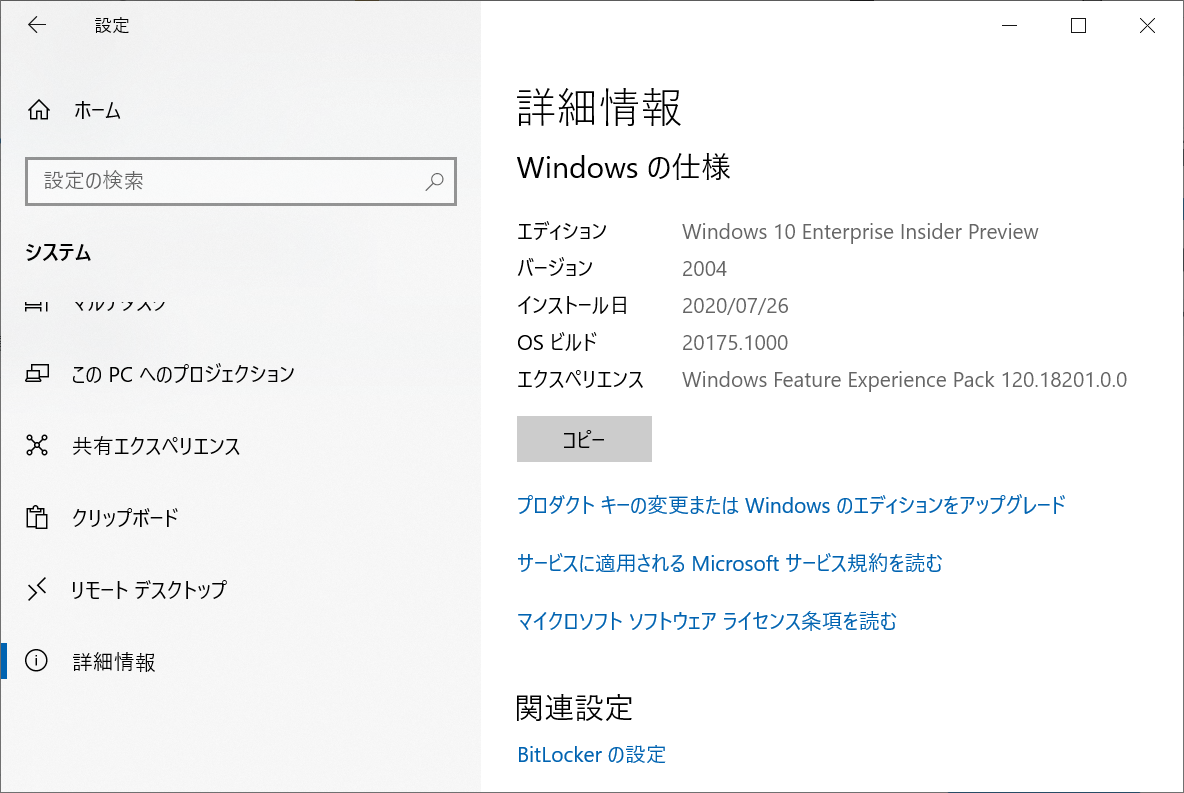Click the エクスペリエンス label
This screenshot has height=793, width=1184.
point(580,379)
